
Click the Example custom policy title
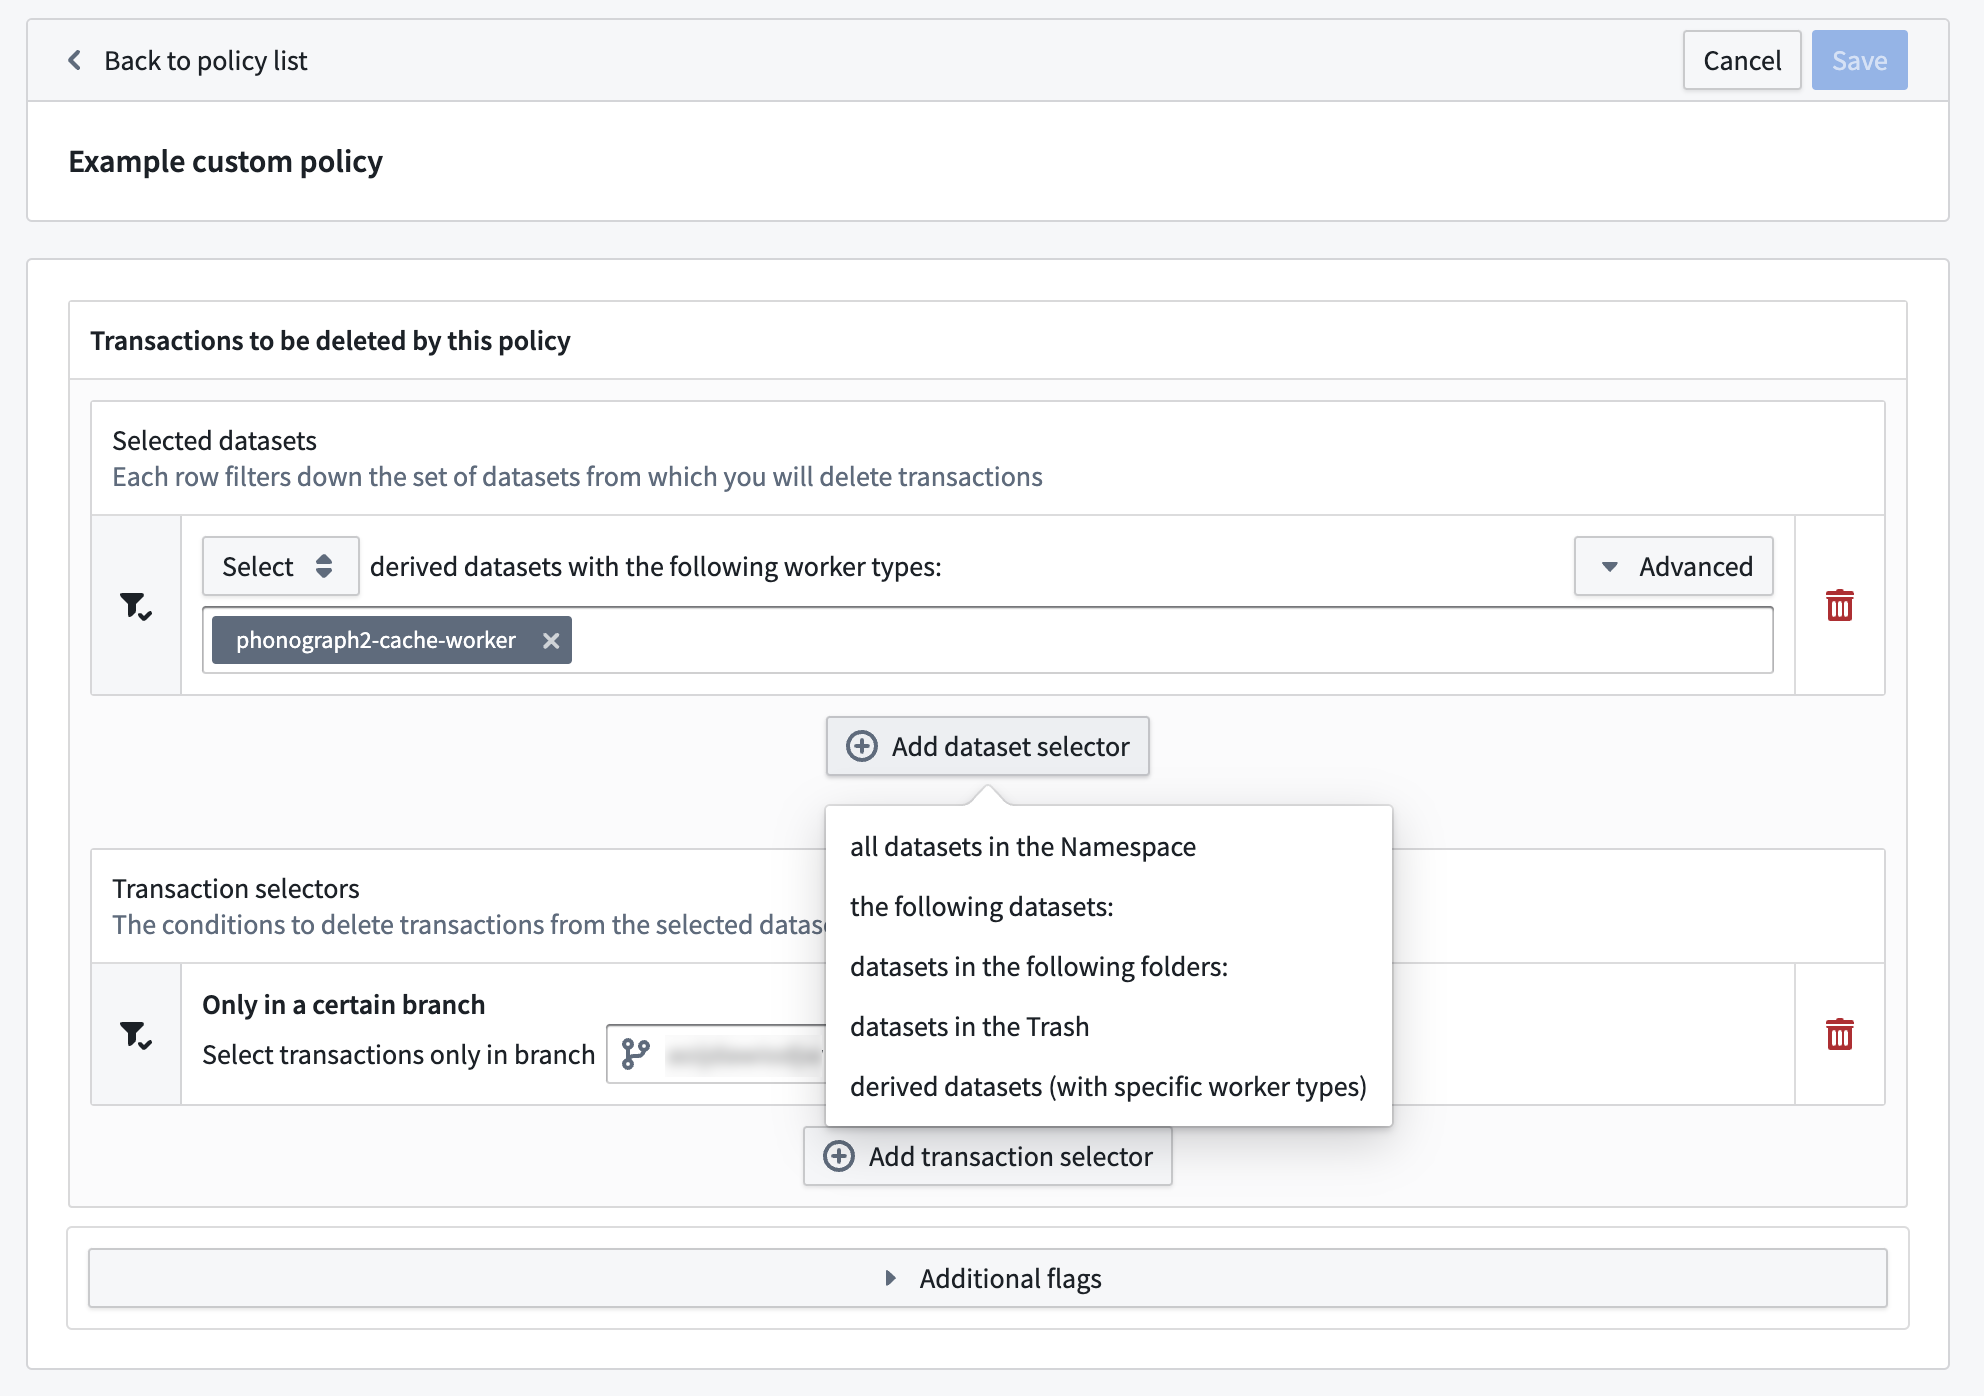(226, 162)
